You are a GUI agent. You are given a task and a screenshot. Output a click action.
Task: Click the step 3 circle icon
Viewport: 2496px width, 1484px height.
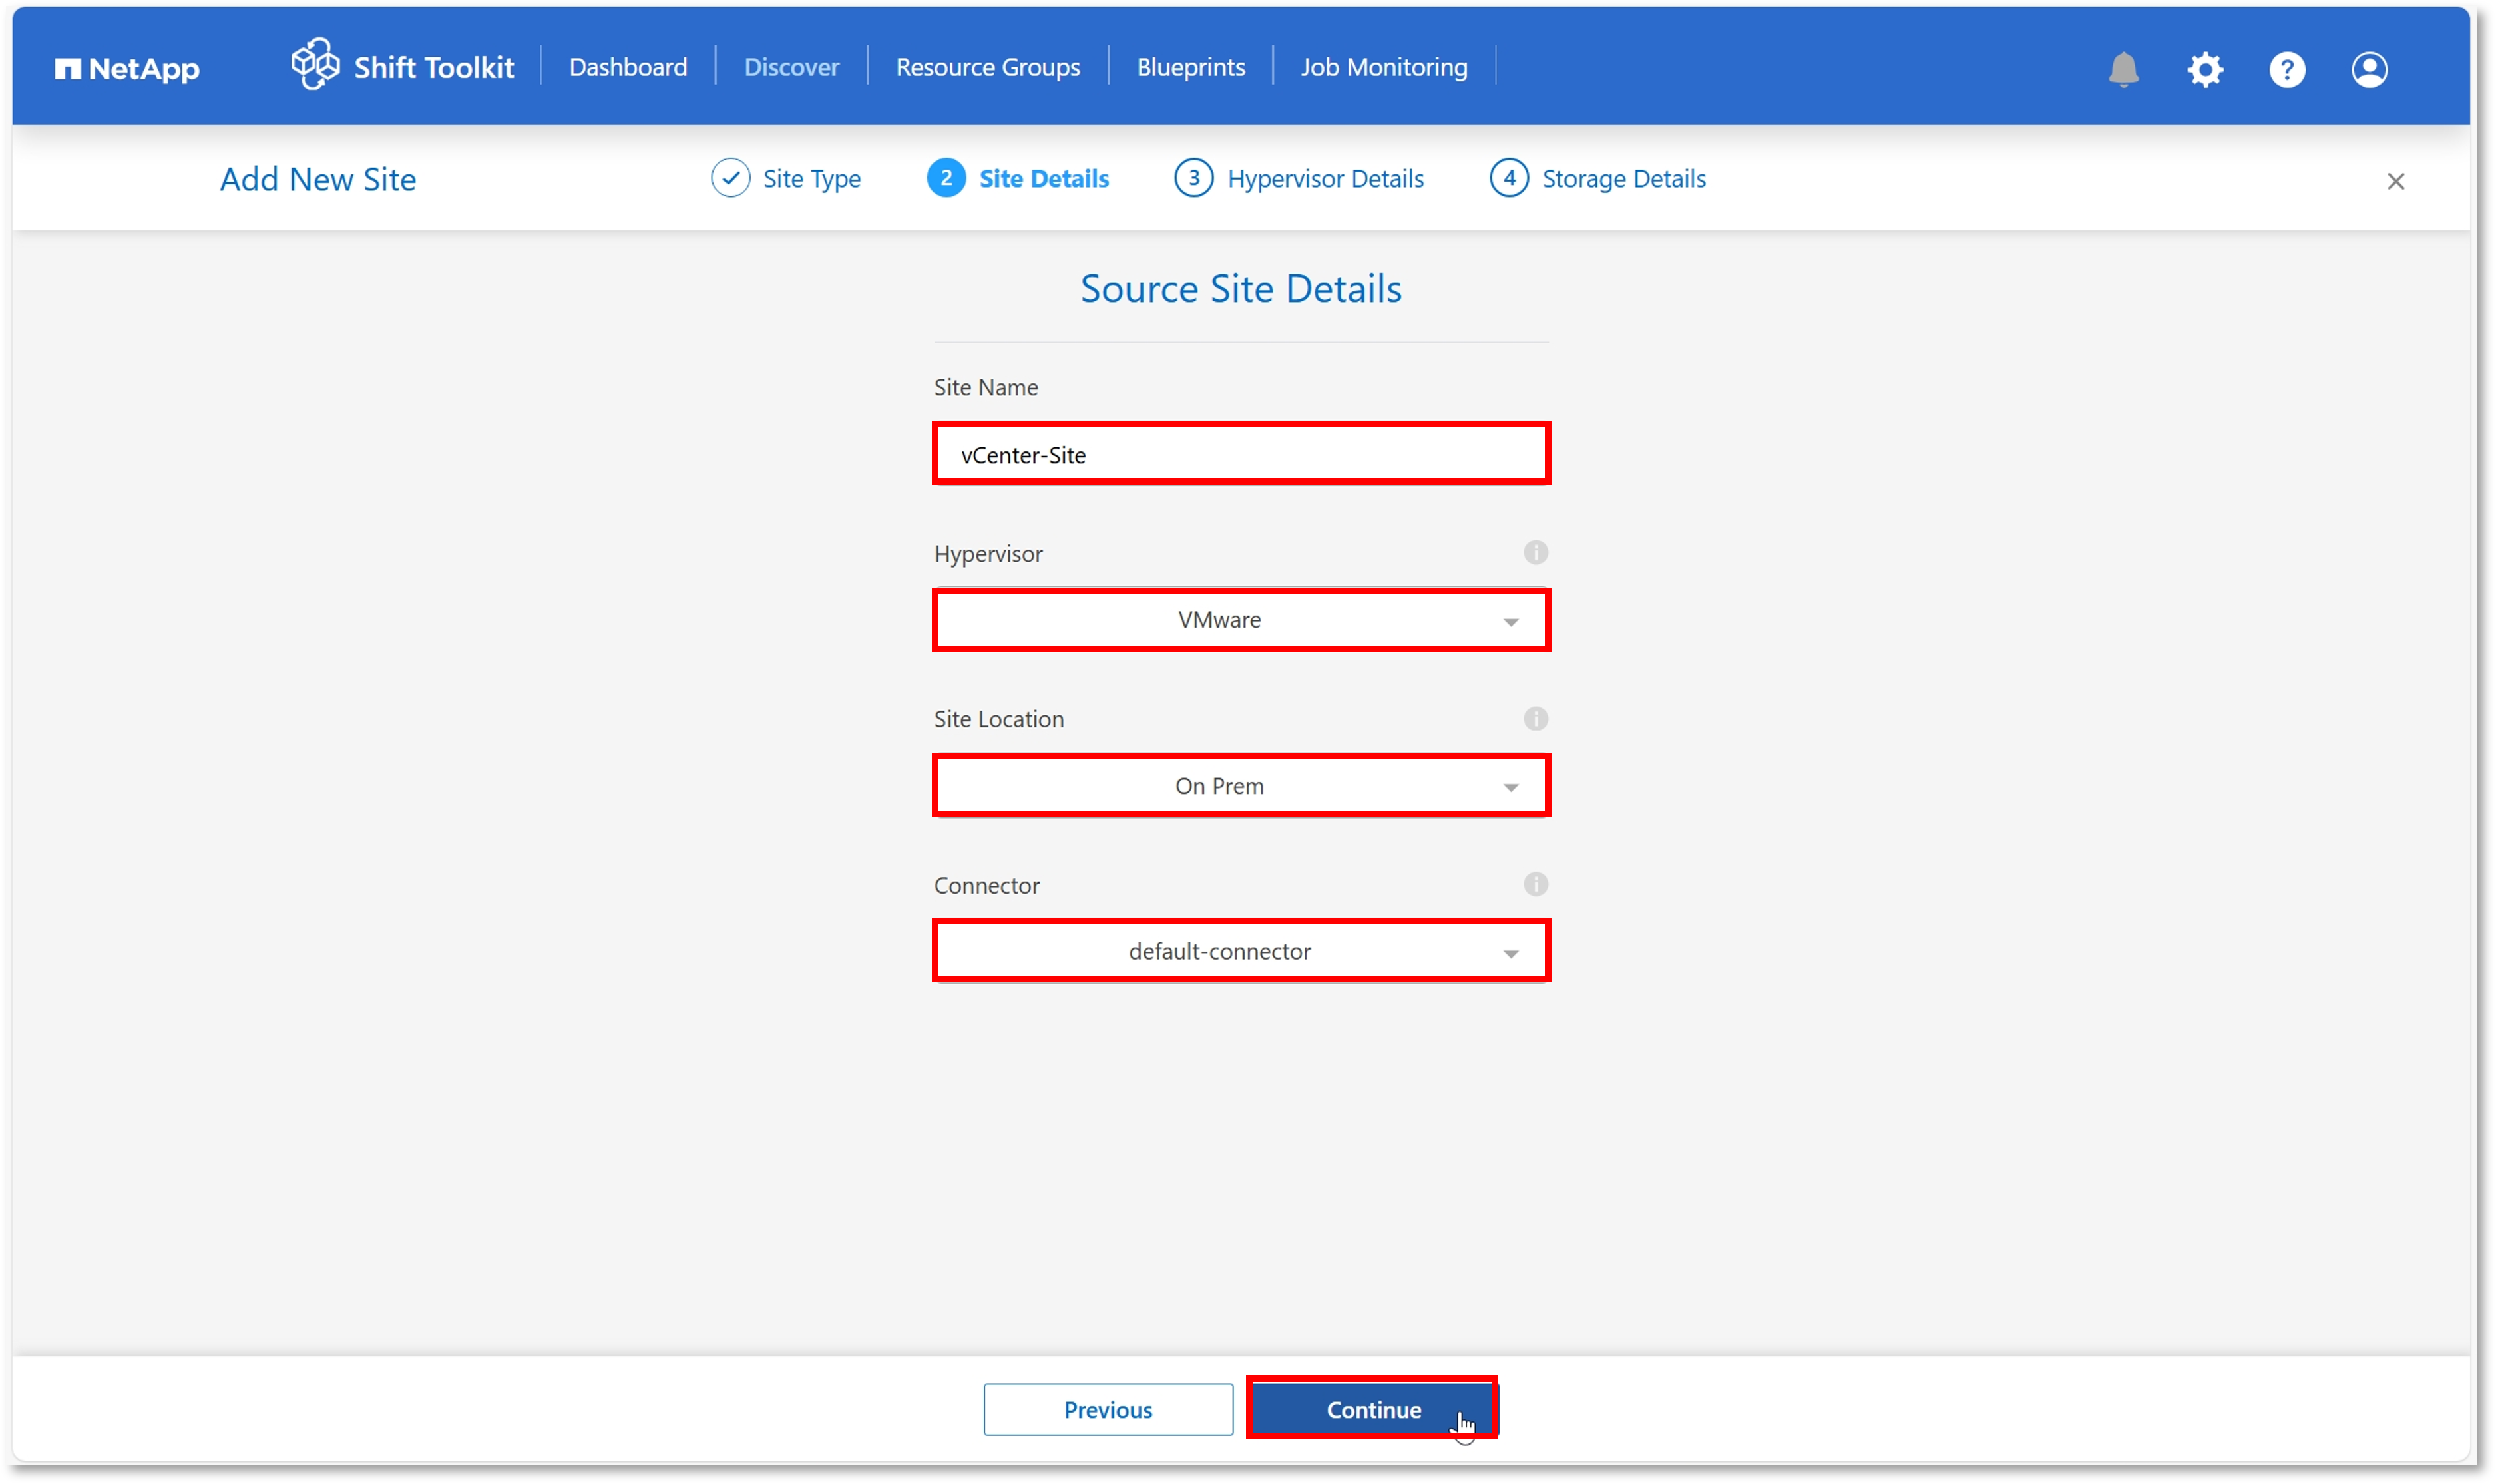pyautogui.click(x=1193, y=178)
